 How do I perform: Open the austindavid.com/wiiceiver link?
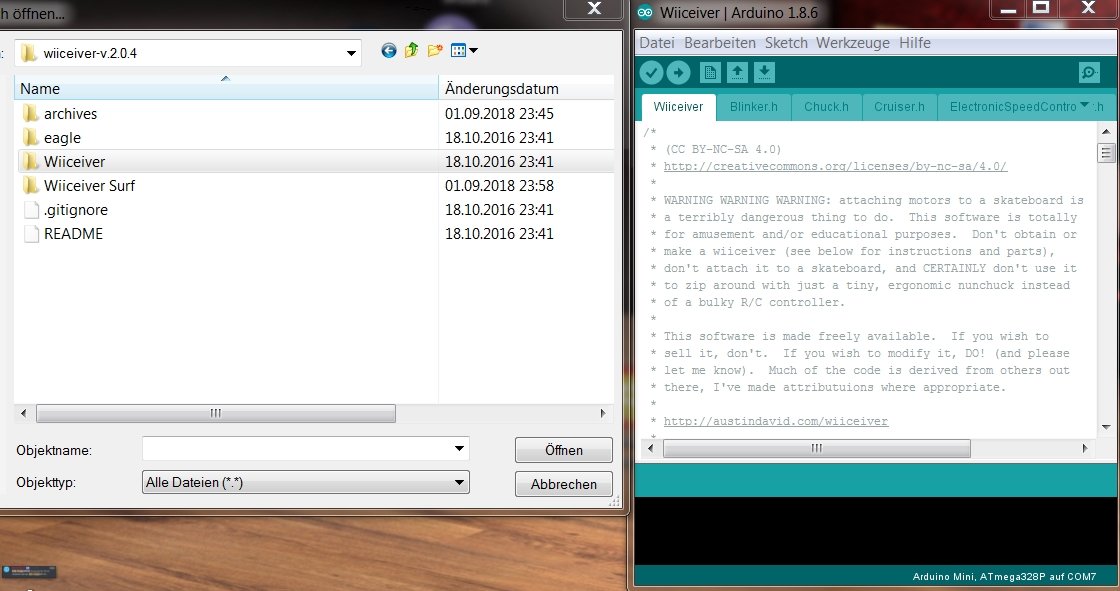pos(776,422)
